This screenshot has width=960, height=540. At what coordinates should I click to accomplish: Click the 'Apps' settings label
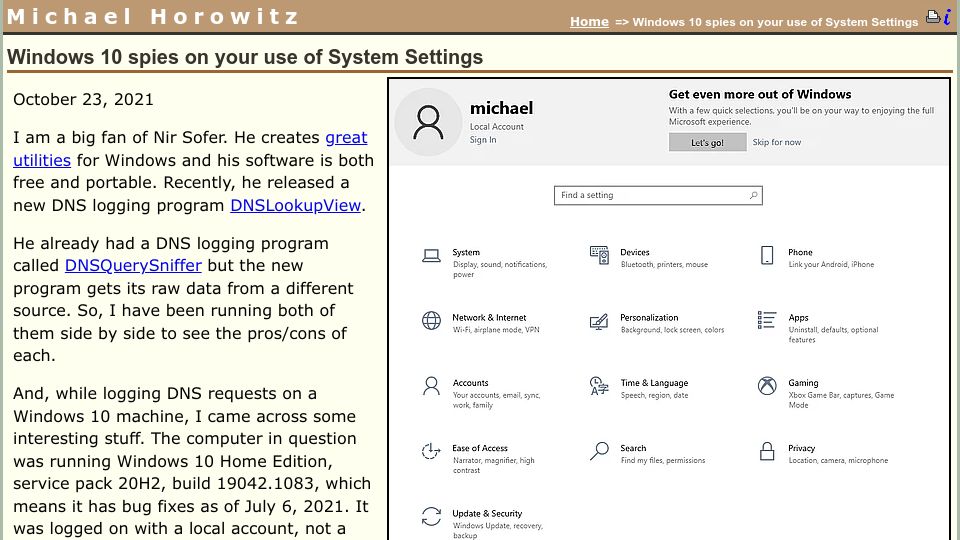click(798, 318)
